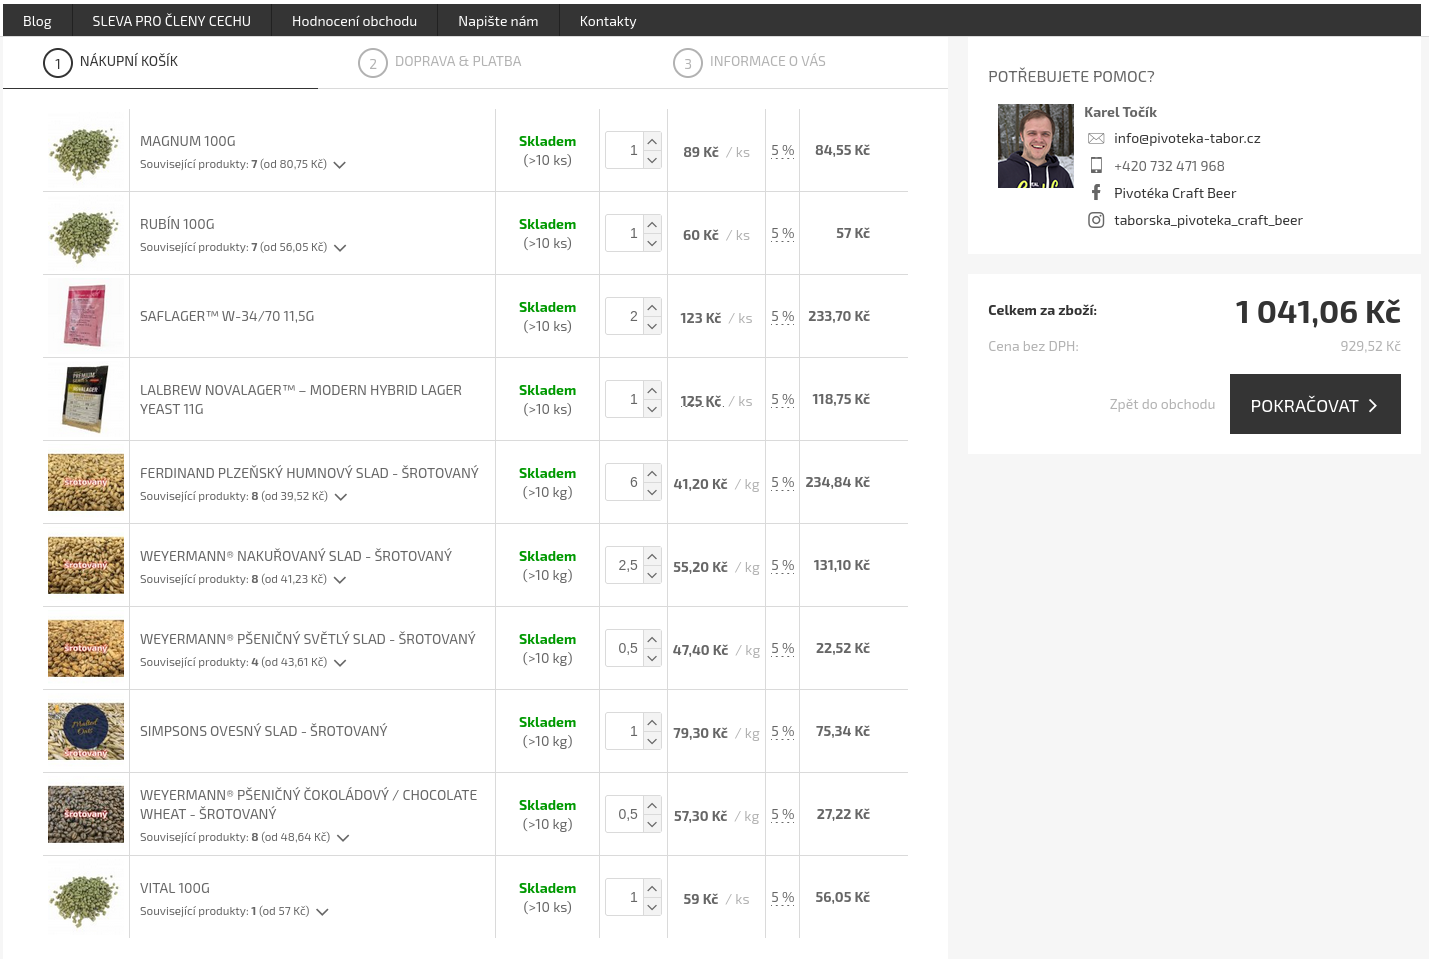Open the Blog menu item
The height and width of the screenshot is (959, 1429).
(37, 21)
